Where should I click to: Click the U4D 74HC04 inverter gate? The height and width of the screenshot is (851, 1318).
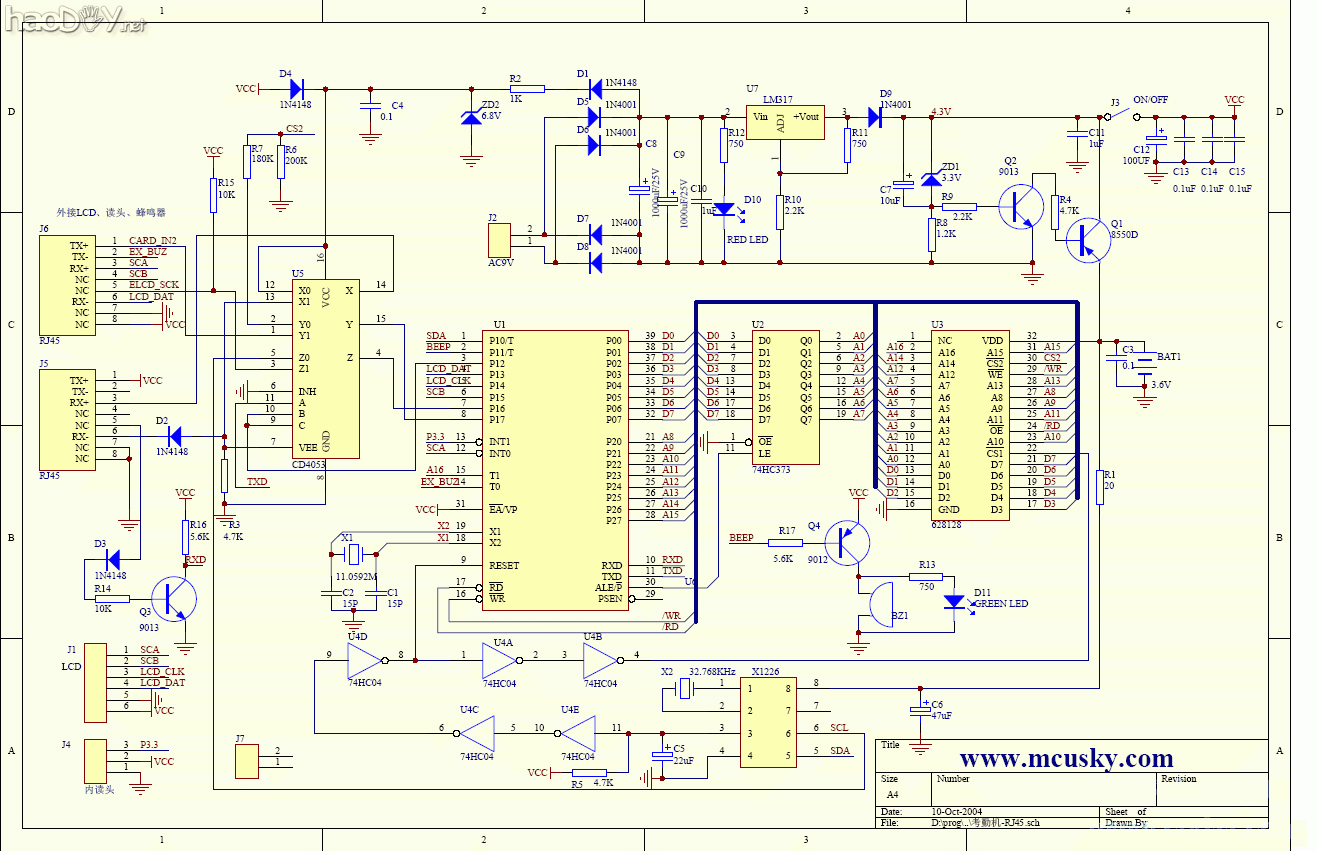[x=364, y=660]
